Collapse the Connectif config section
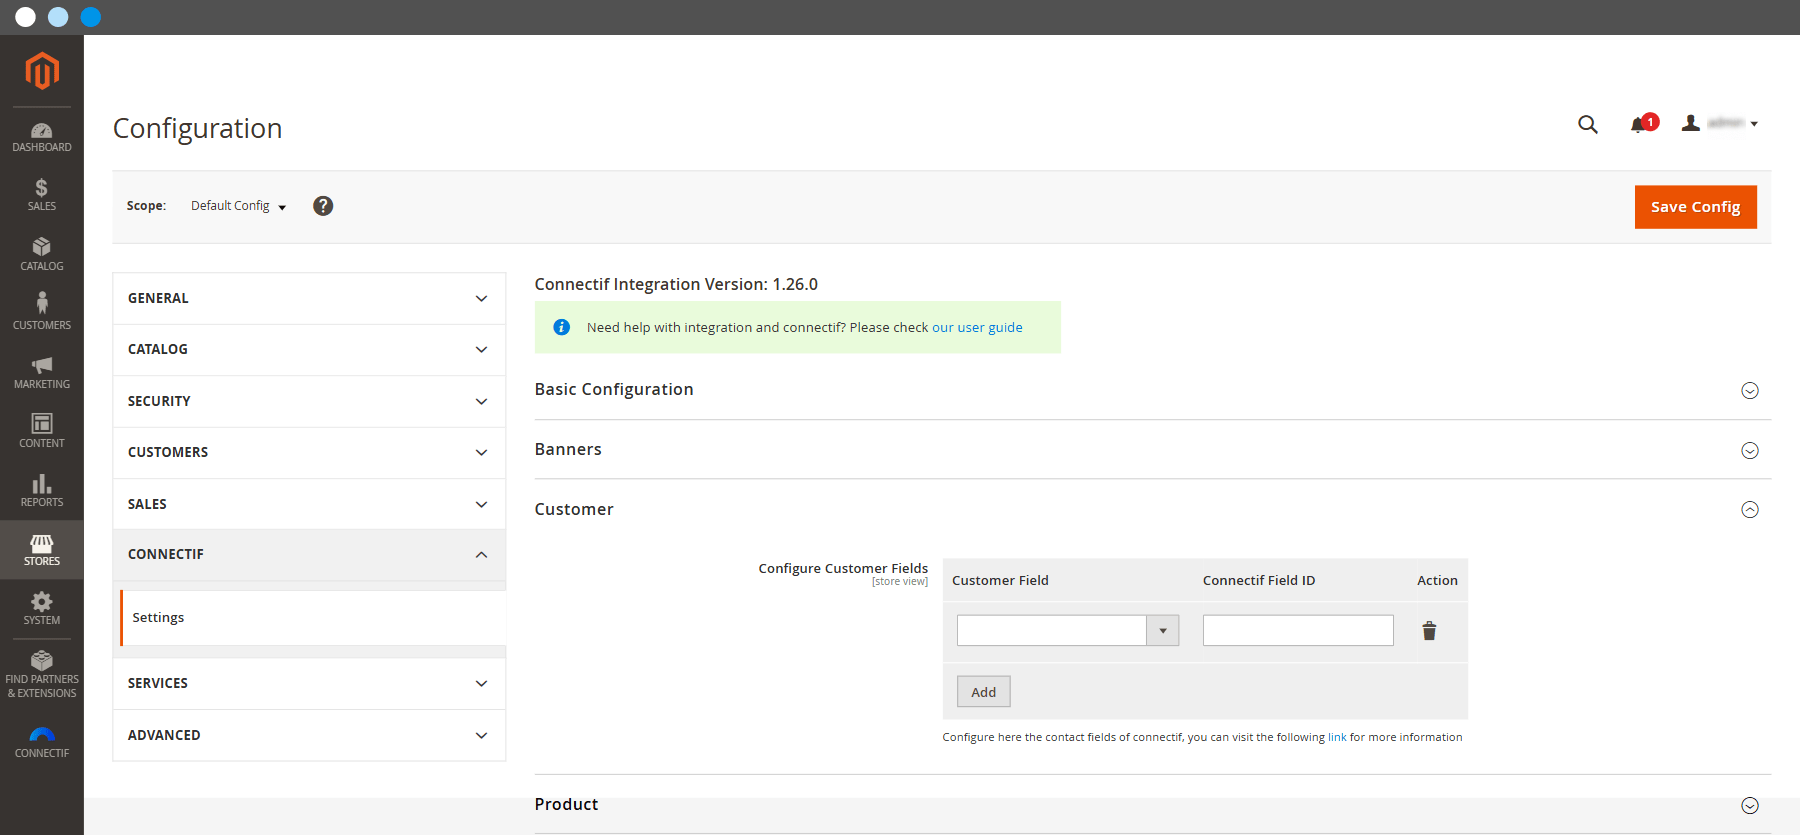 pos(309,555)
